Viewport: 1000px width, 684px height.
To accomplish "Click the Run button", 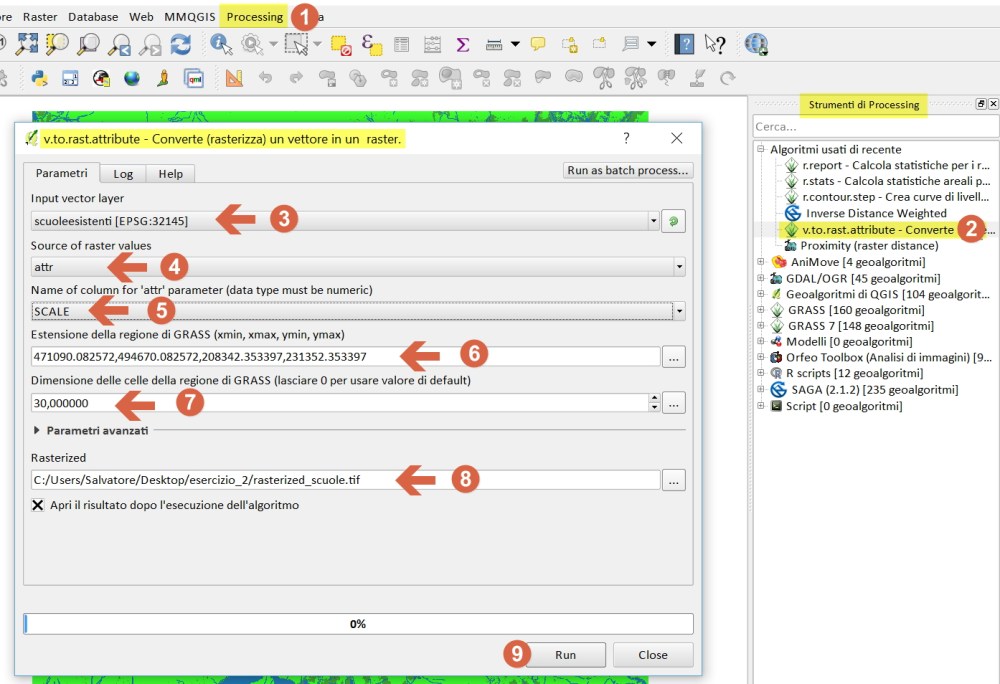I will [x=565, y=655].
